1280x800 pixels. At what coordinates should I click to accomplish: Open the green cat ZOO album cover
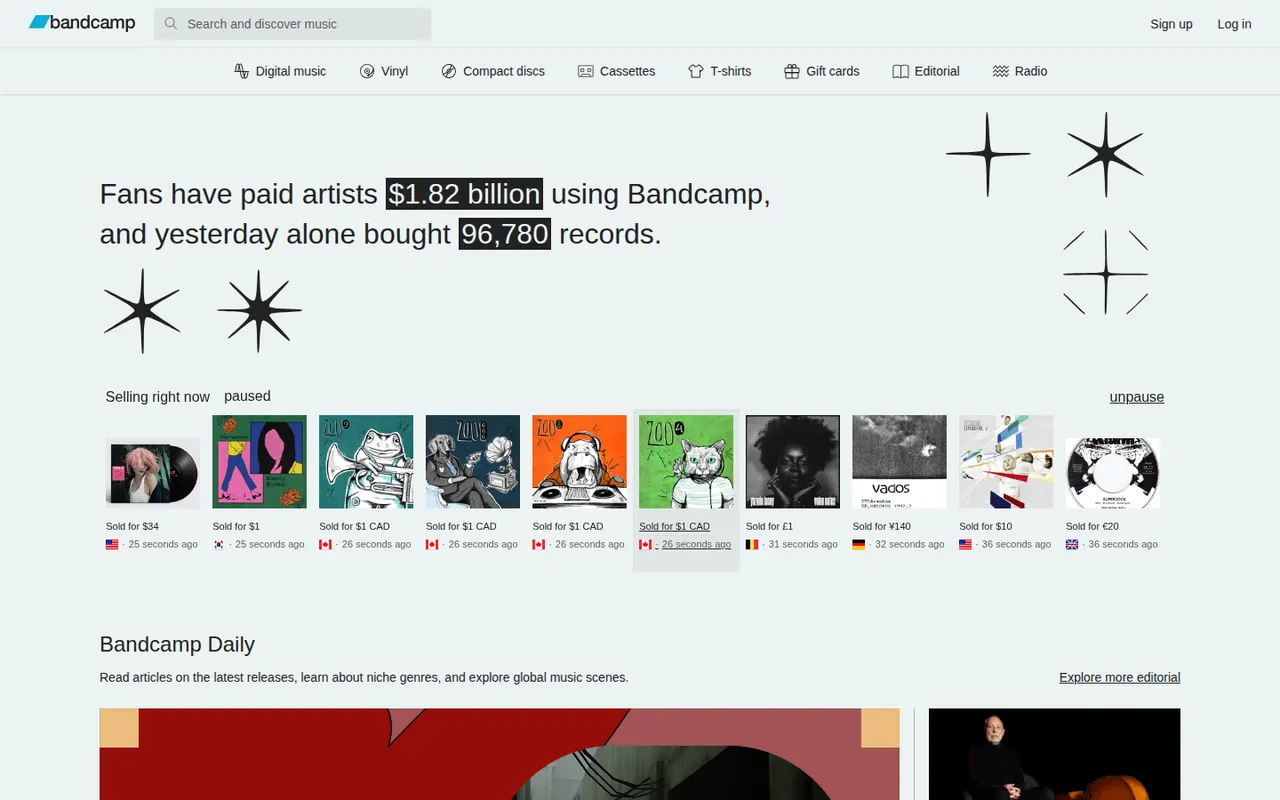coord(686,462)
